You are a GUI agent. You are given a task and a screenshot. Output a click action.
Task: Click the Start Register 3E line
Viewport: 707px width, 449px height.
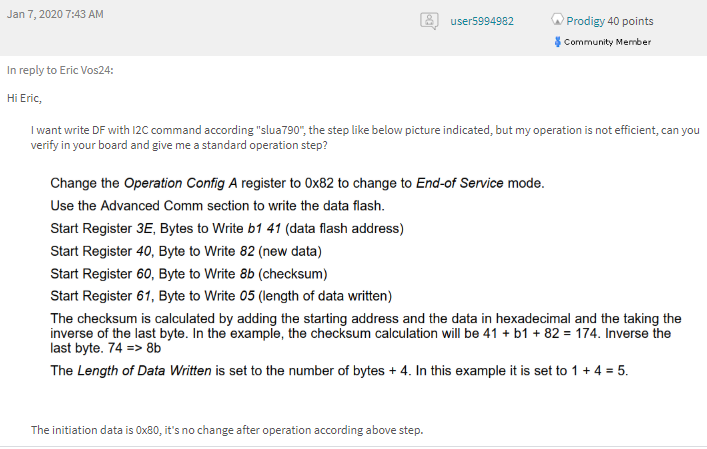click(227, 229)
